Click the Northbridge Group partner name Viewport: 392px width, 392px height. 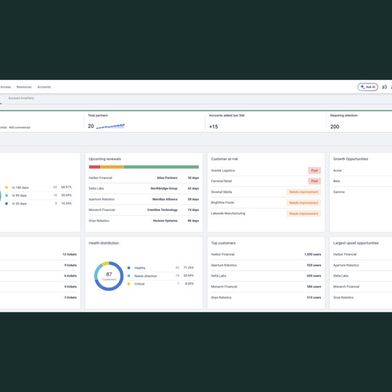coord(164,189)
